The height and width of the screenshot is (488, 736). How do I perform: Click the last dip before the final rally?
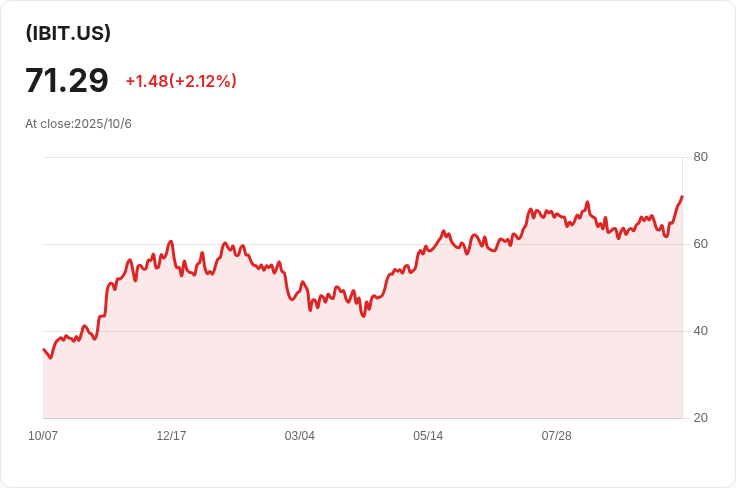coord(666,236)
